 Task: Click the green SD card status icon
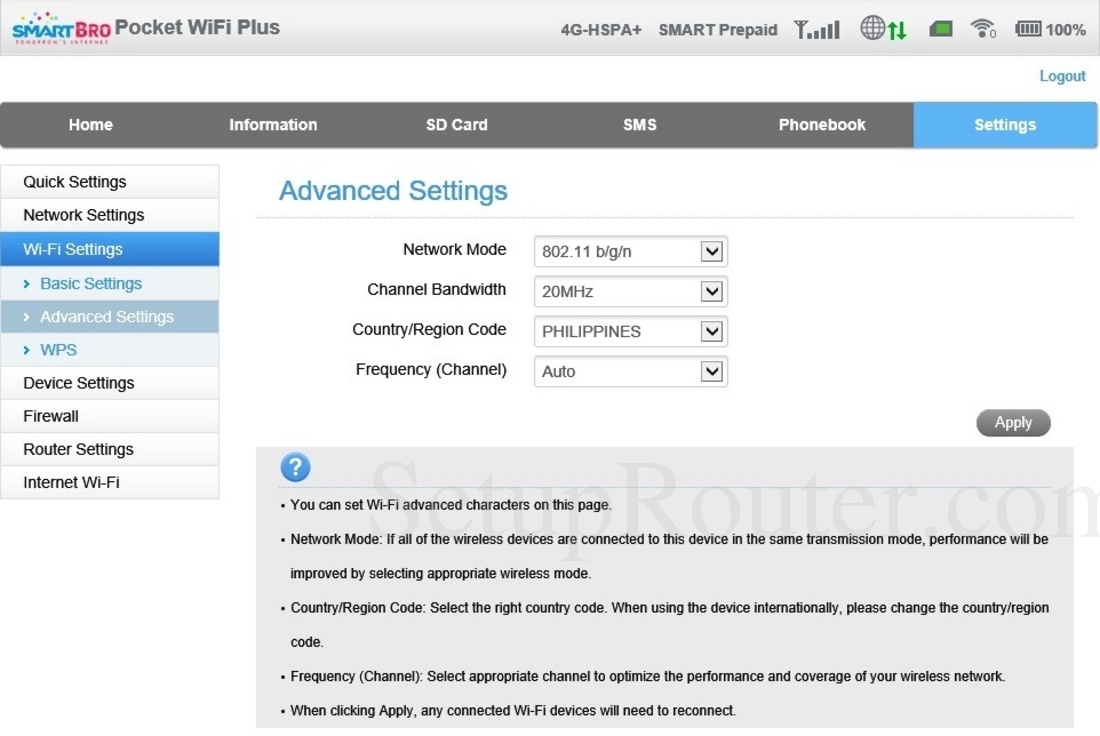pos(941,29)
